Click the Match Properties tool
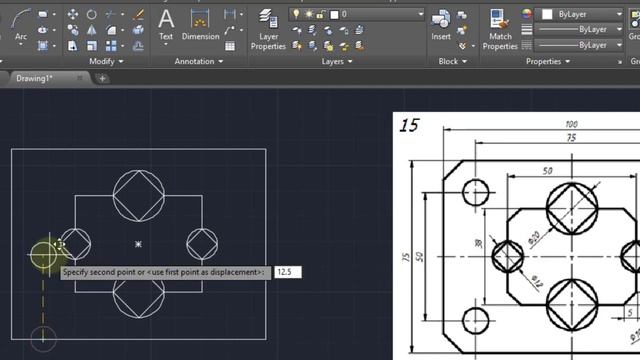Viewport: 640px width, 360px height. pyautogui.click(x=500, y=29)
